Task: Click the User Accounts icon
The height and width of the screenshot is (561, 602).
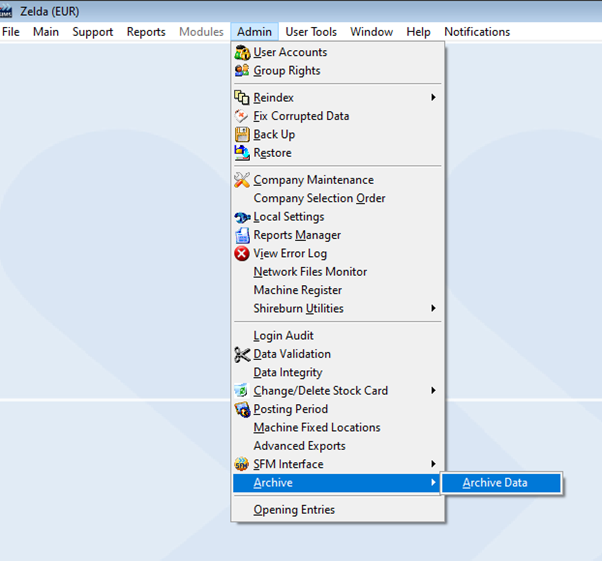Action: click(x=242, y=53)
